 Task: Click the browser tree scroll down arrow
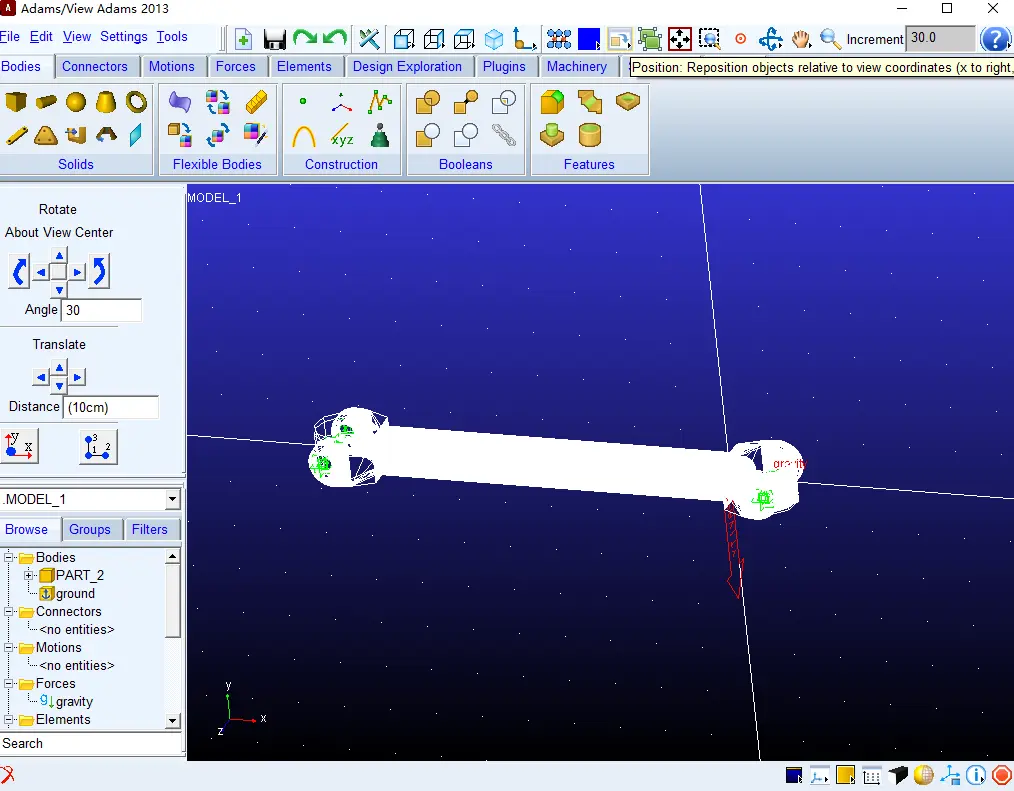click(173, 721)
